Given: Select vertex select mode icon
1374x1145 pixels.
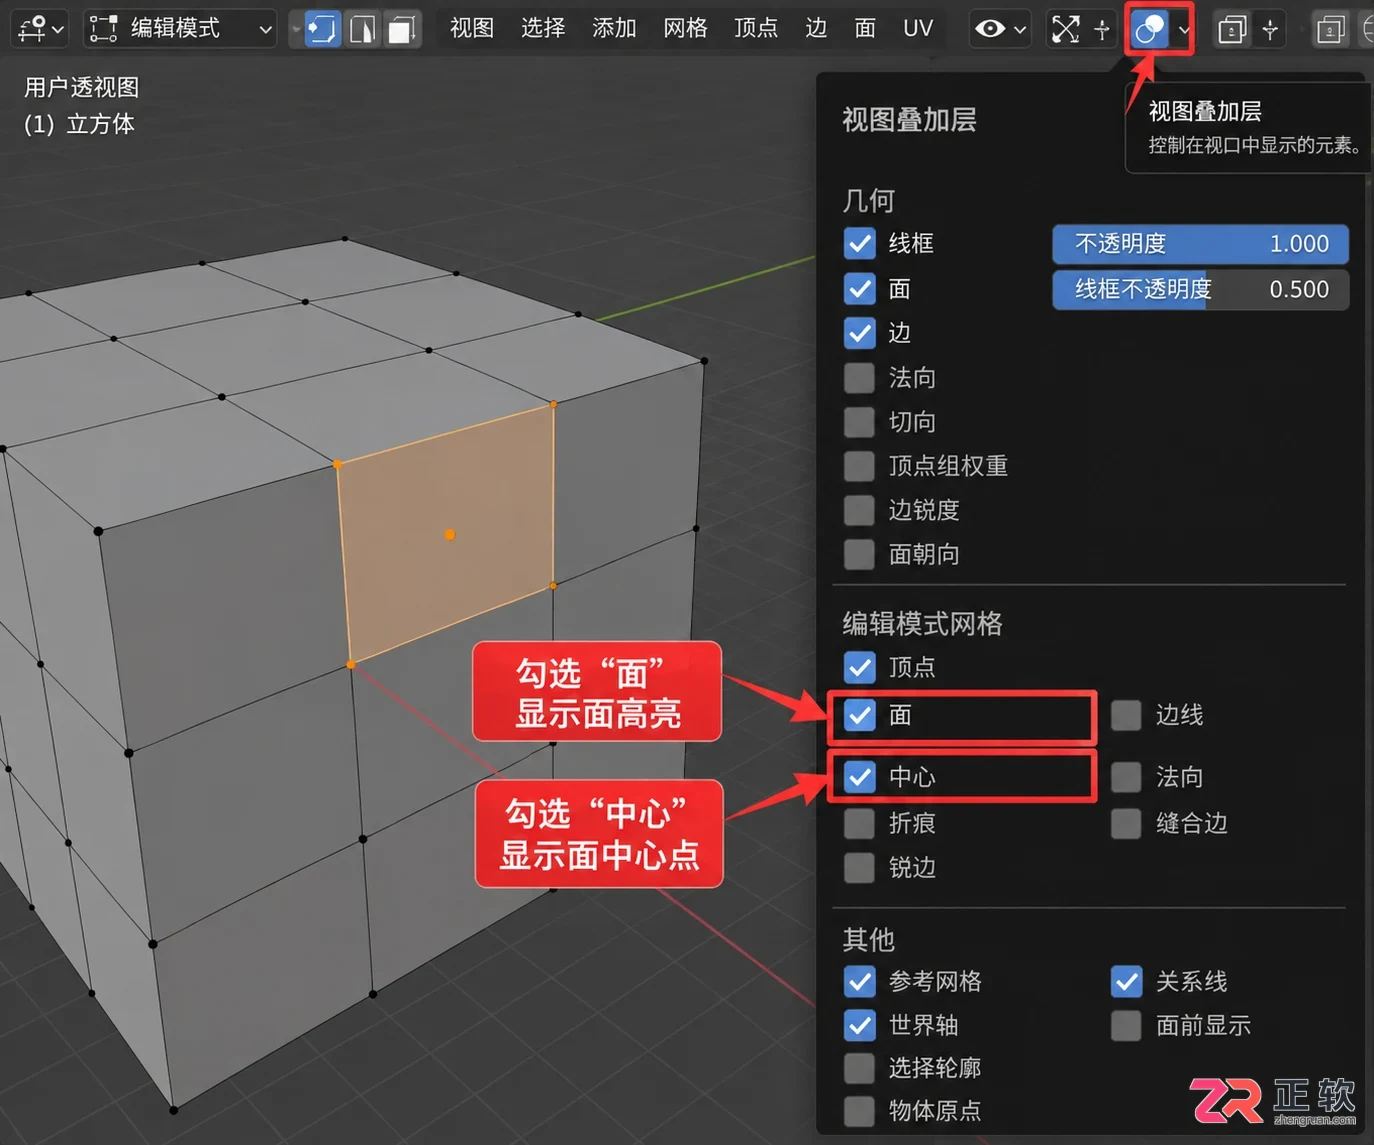Looking at the screenshot, I should pos(322,28).
